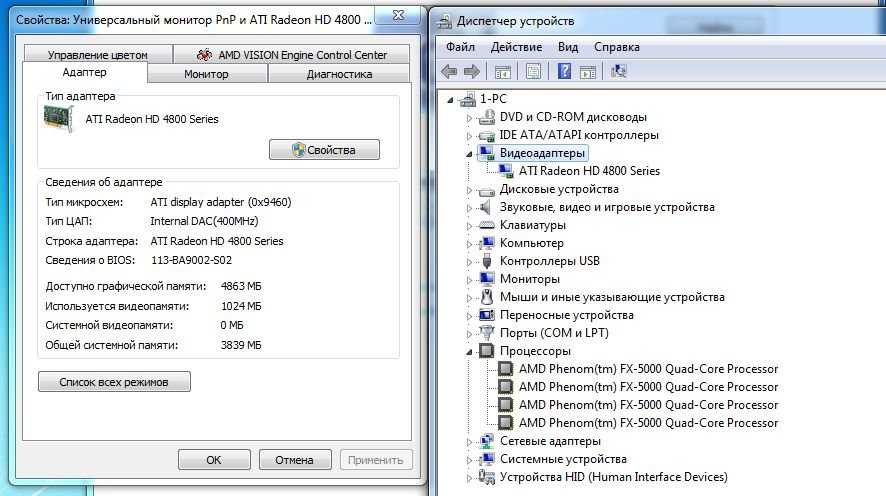This screenshot has height=496, width=886.
Task: Select the Адаптер tab
Action: point(85,72)
